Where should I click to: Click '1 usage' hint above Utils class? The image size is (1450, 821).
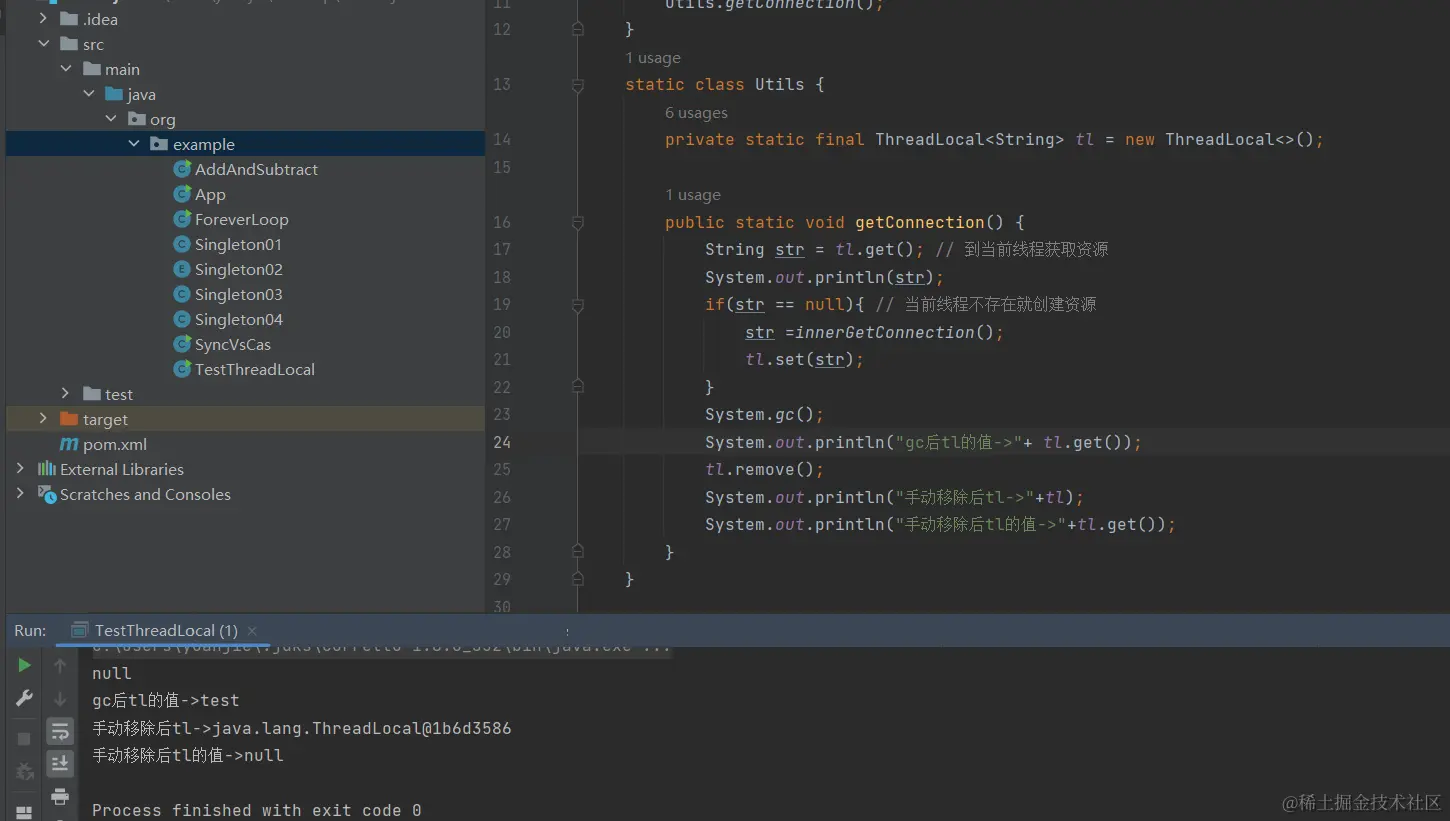click(653, 58)
